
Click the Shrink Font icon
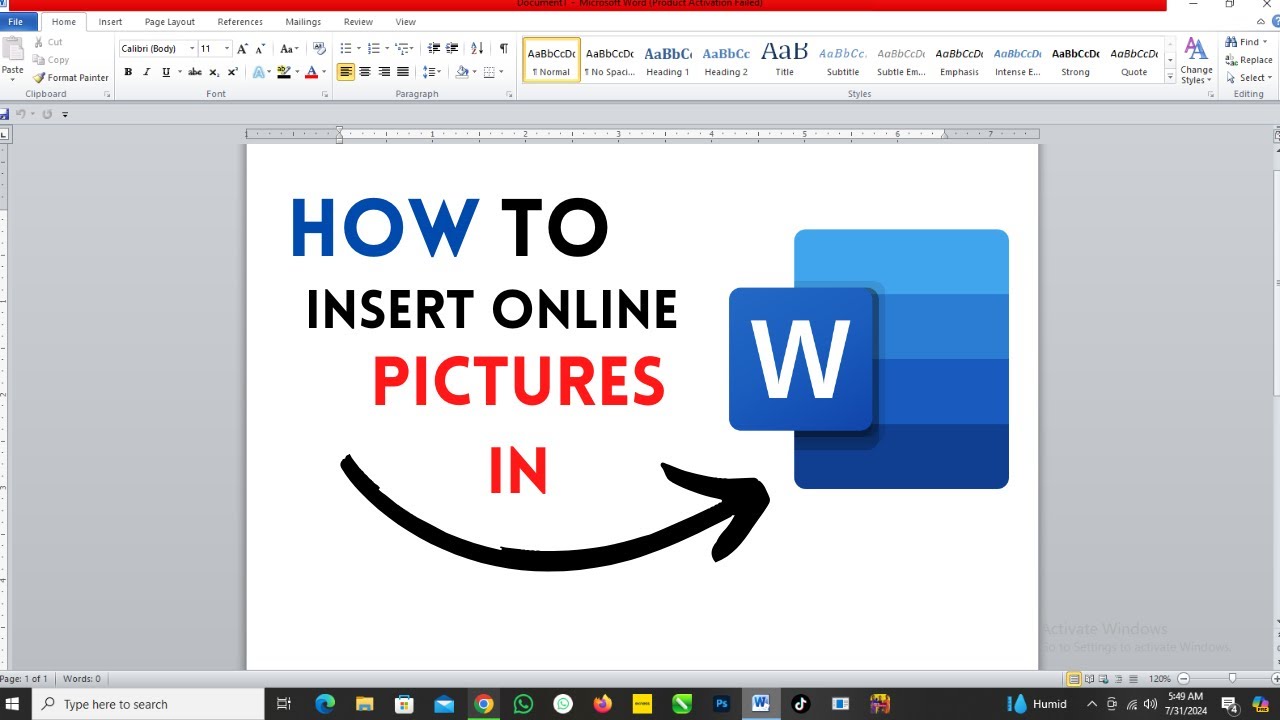pyautogui.click(x=260, y=48)
